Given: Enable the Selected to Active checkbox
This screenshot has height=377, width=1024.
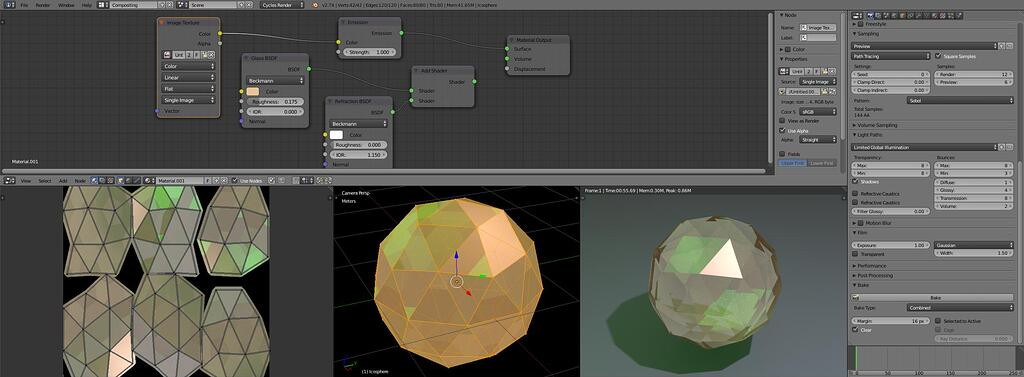Looking at the screenshot, I should click(938, 321).
